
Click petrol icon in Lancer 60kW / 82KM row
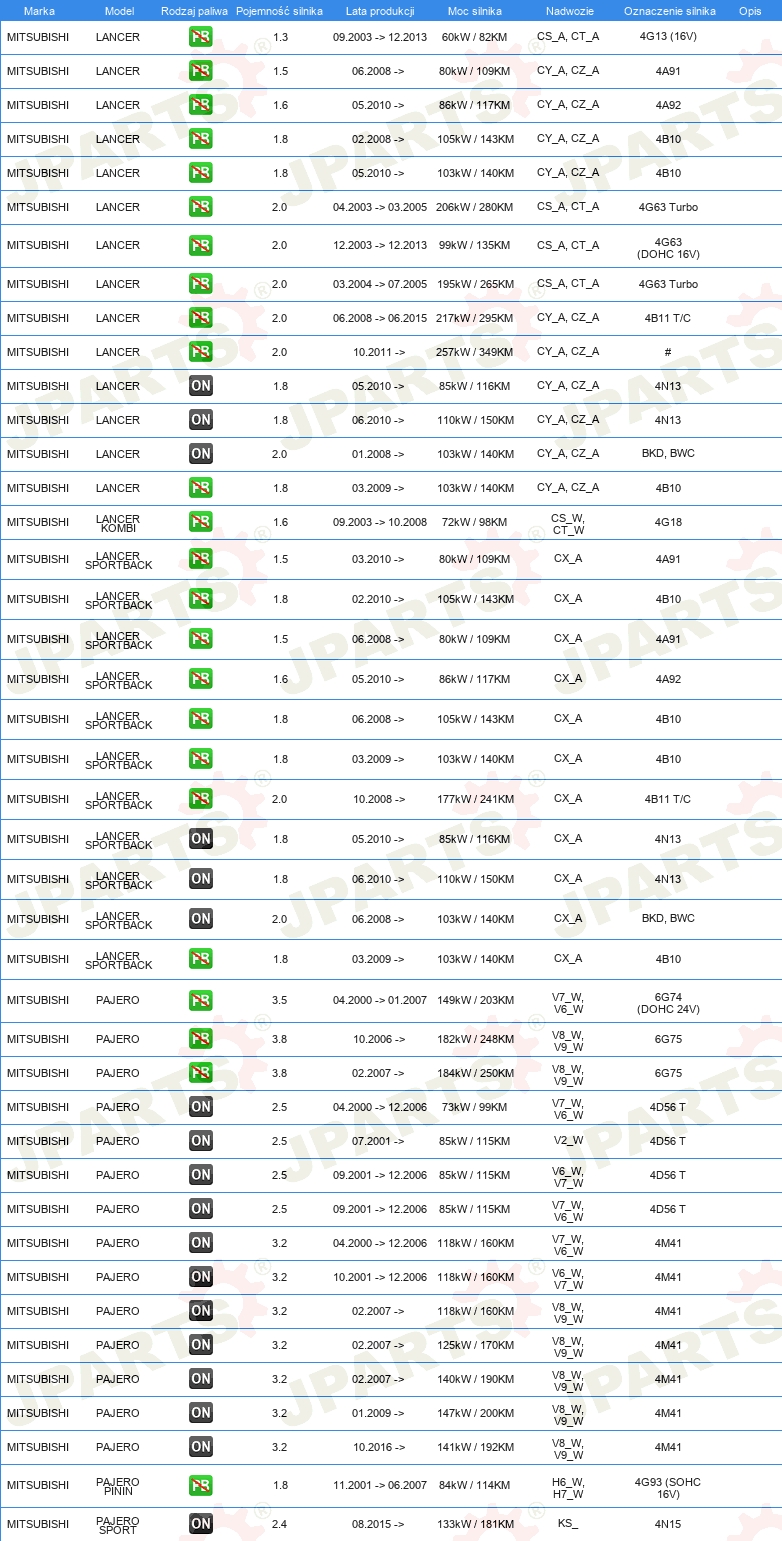pos(200,37)
